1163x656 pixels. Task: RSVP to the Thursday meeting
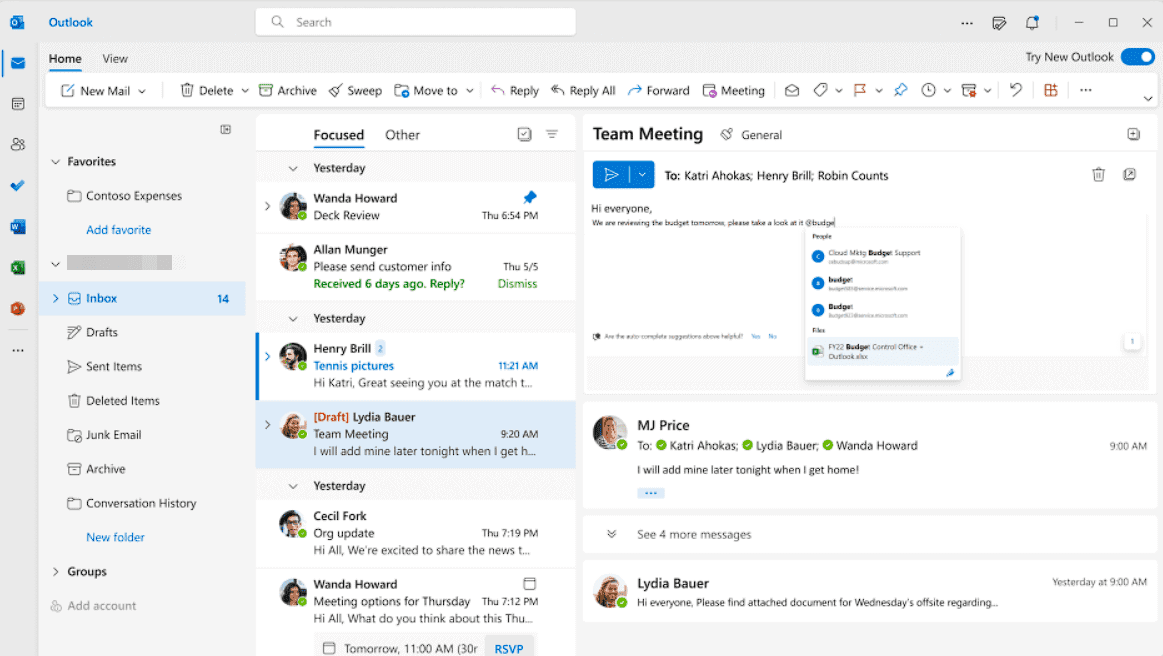point(509,649)
